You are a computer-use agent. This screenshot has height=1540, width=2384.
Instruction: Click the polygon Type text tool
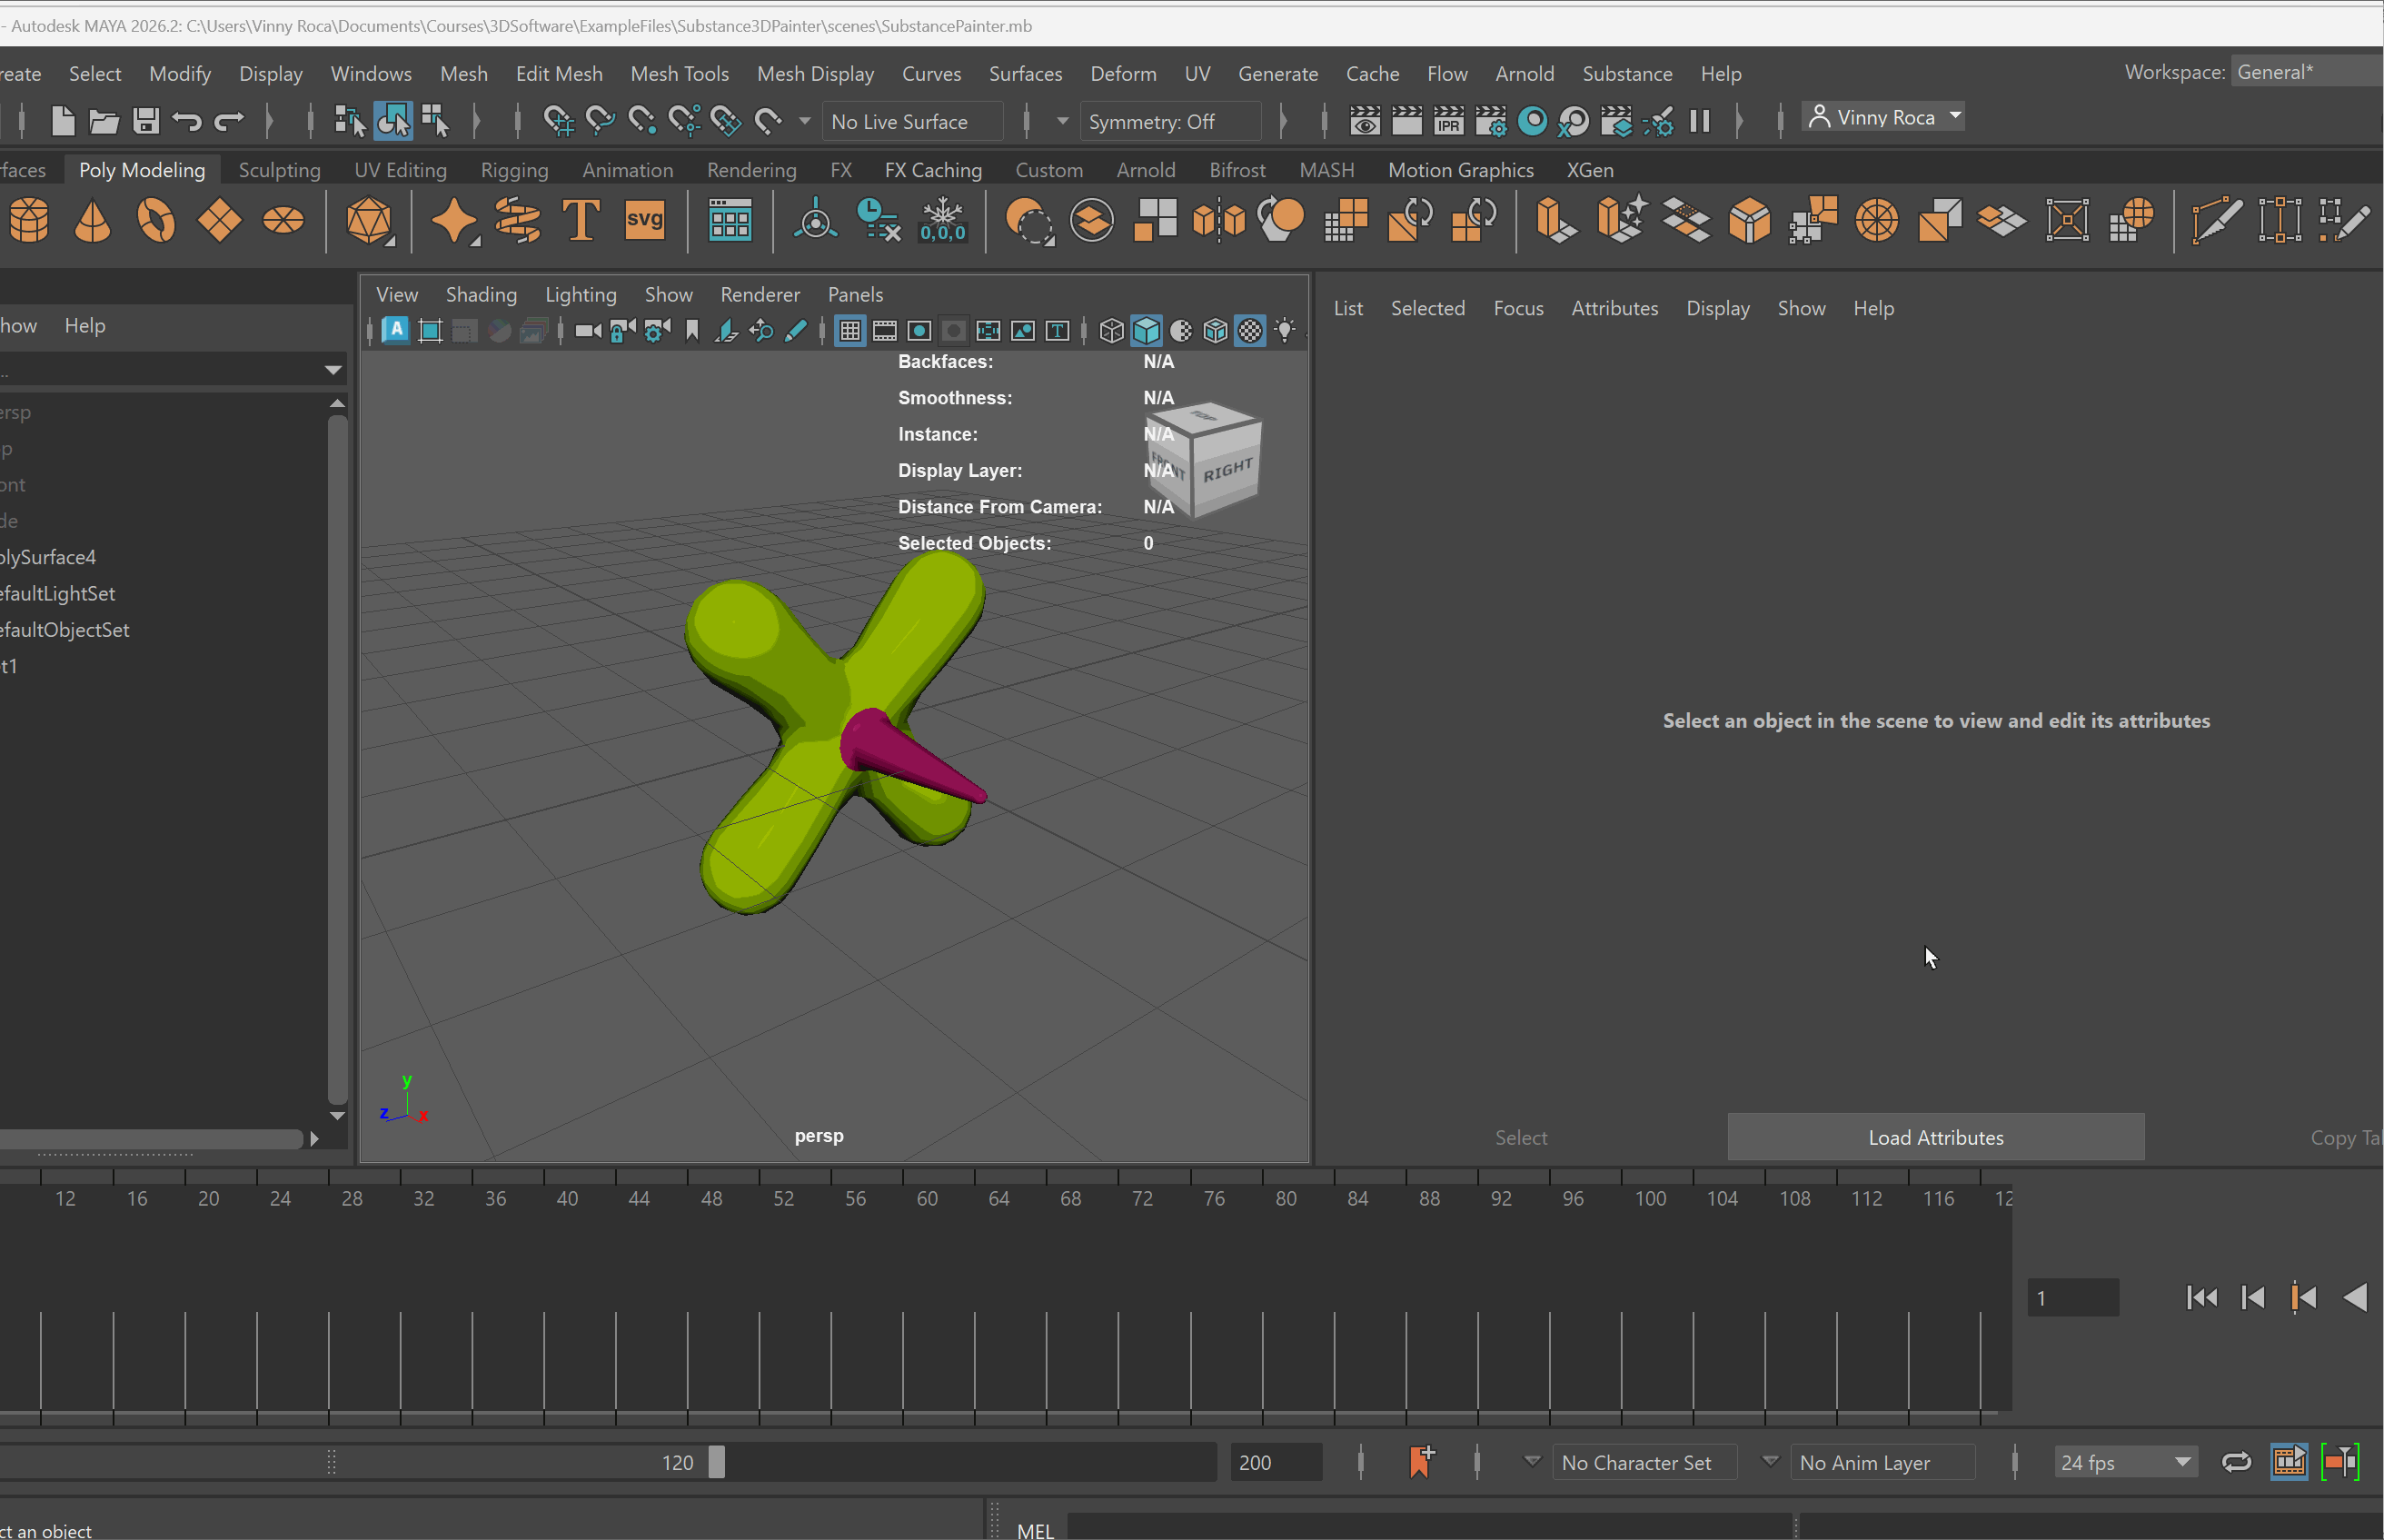tap(581, 220)
